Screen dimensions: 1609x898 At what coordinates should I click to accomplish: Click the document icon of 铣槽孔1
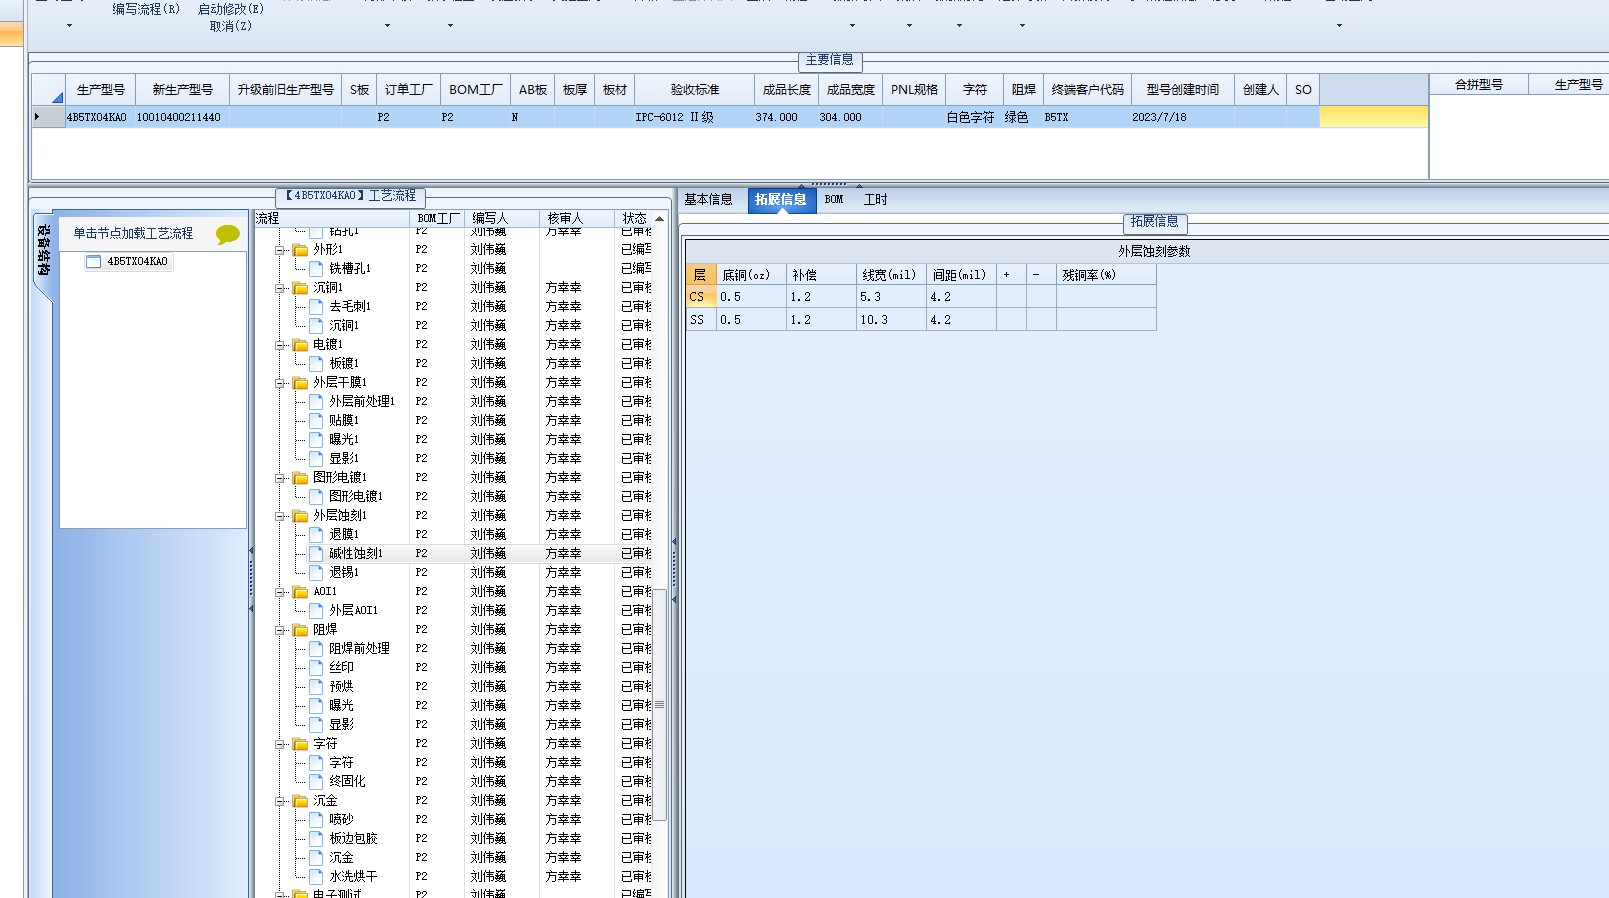pos(317,269)
